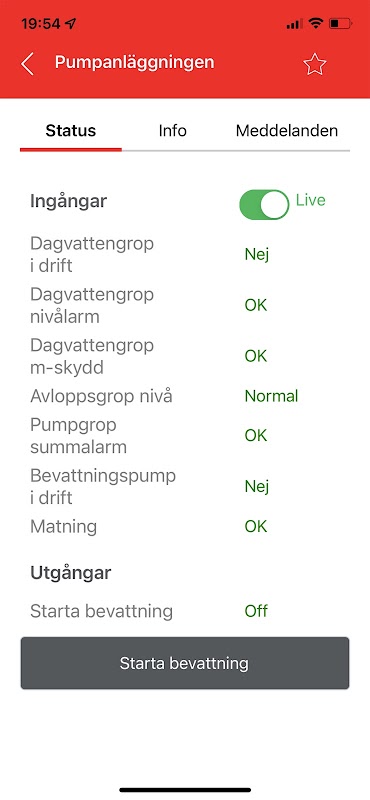
Task: Tap the Pumpanläggningen header title
Action: tap(135, 63)
